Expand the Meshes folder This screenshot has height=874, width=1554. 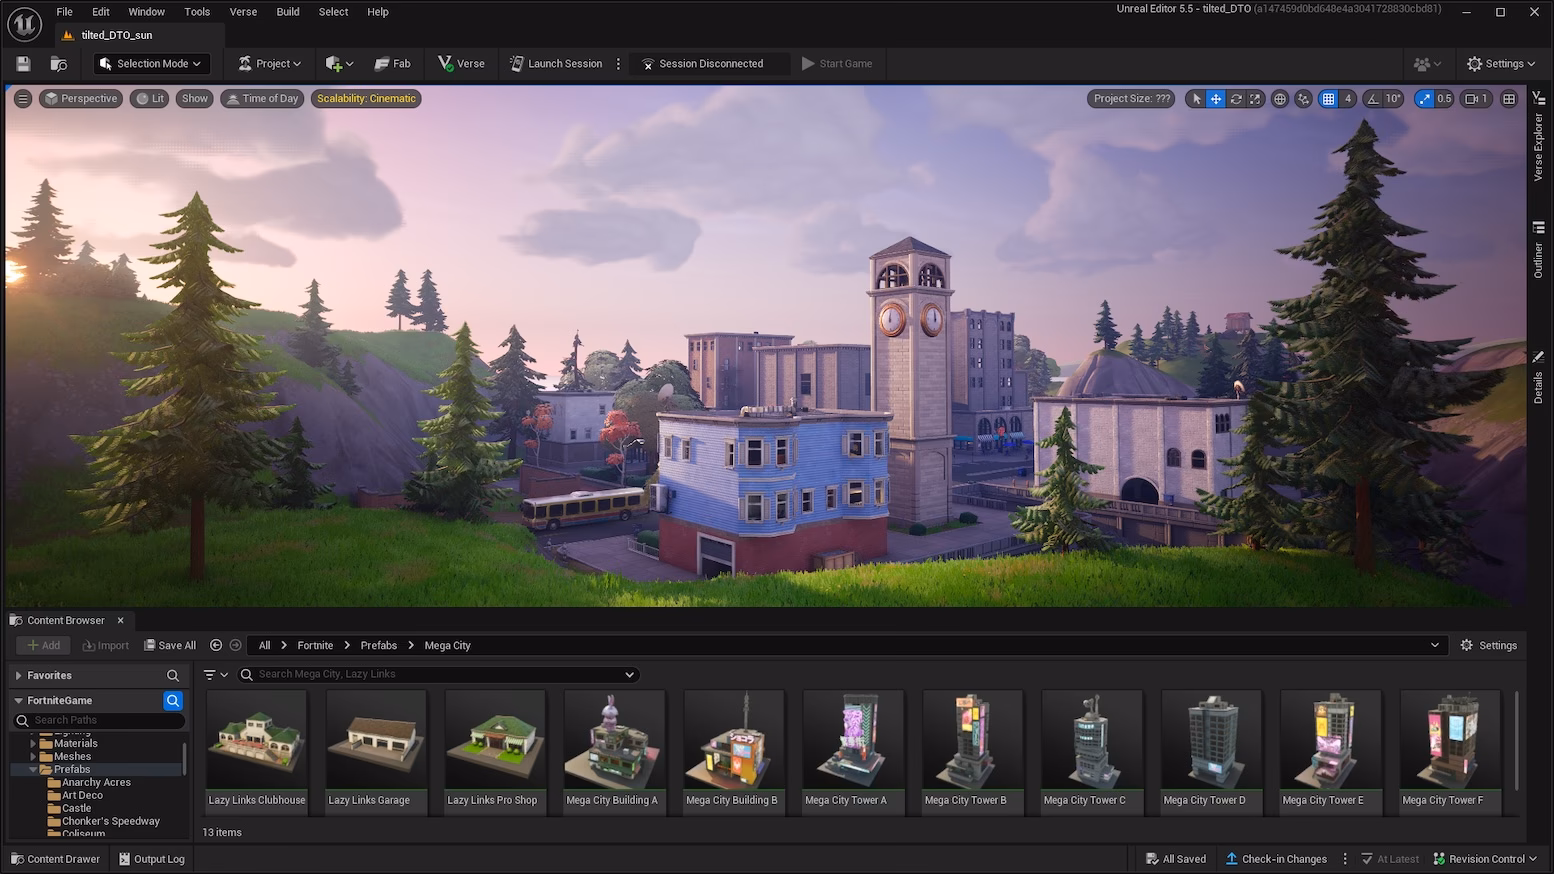click(33, 757)
